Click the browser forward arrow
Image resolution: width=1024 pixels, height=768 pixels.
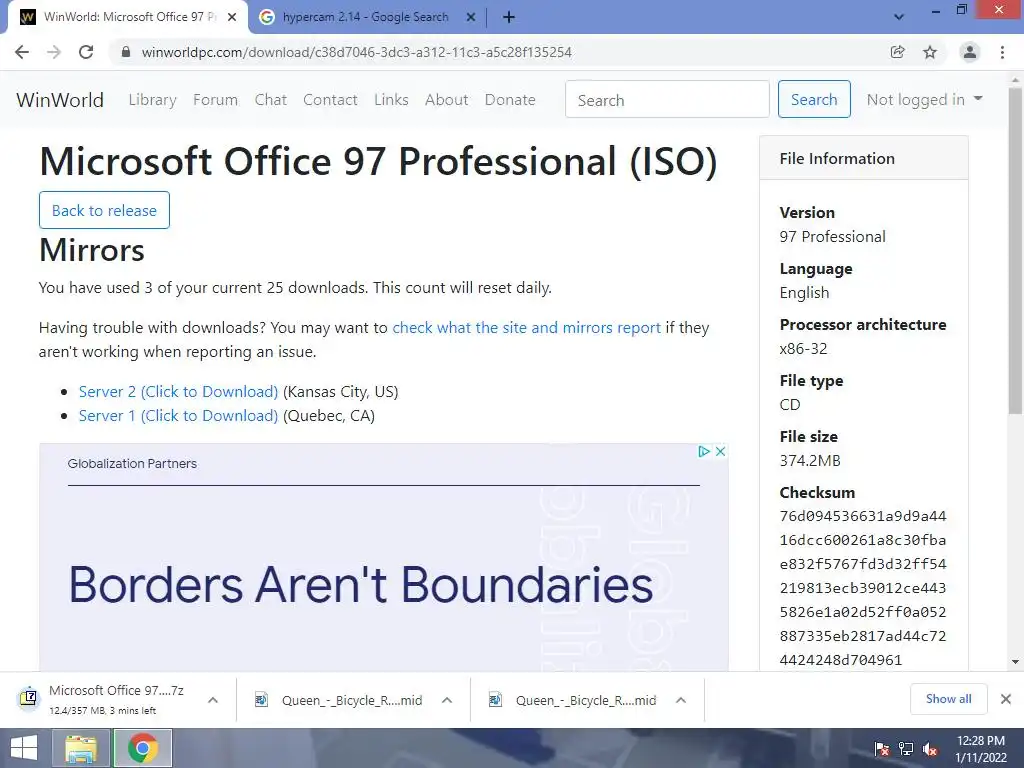pyautogui.click(x=54, y=52)
